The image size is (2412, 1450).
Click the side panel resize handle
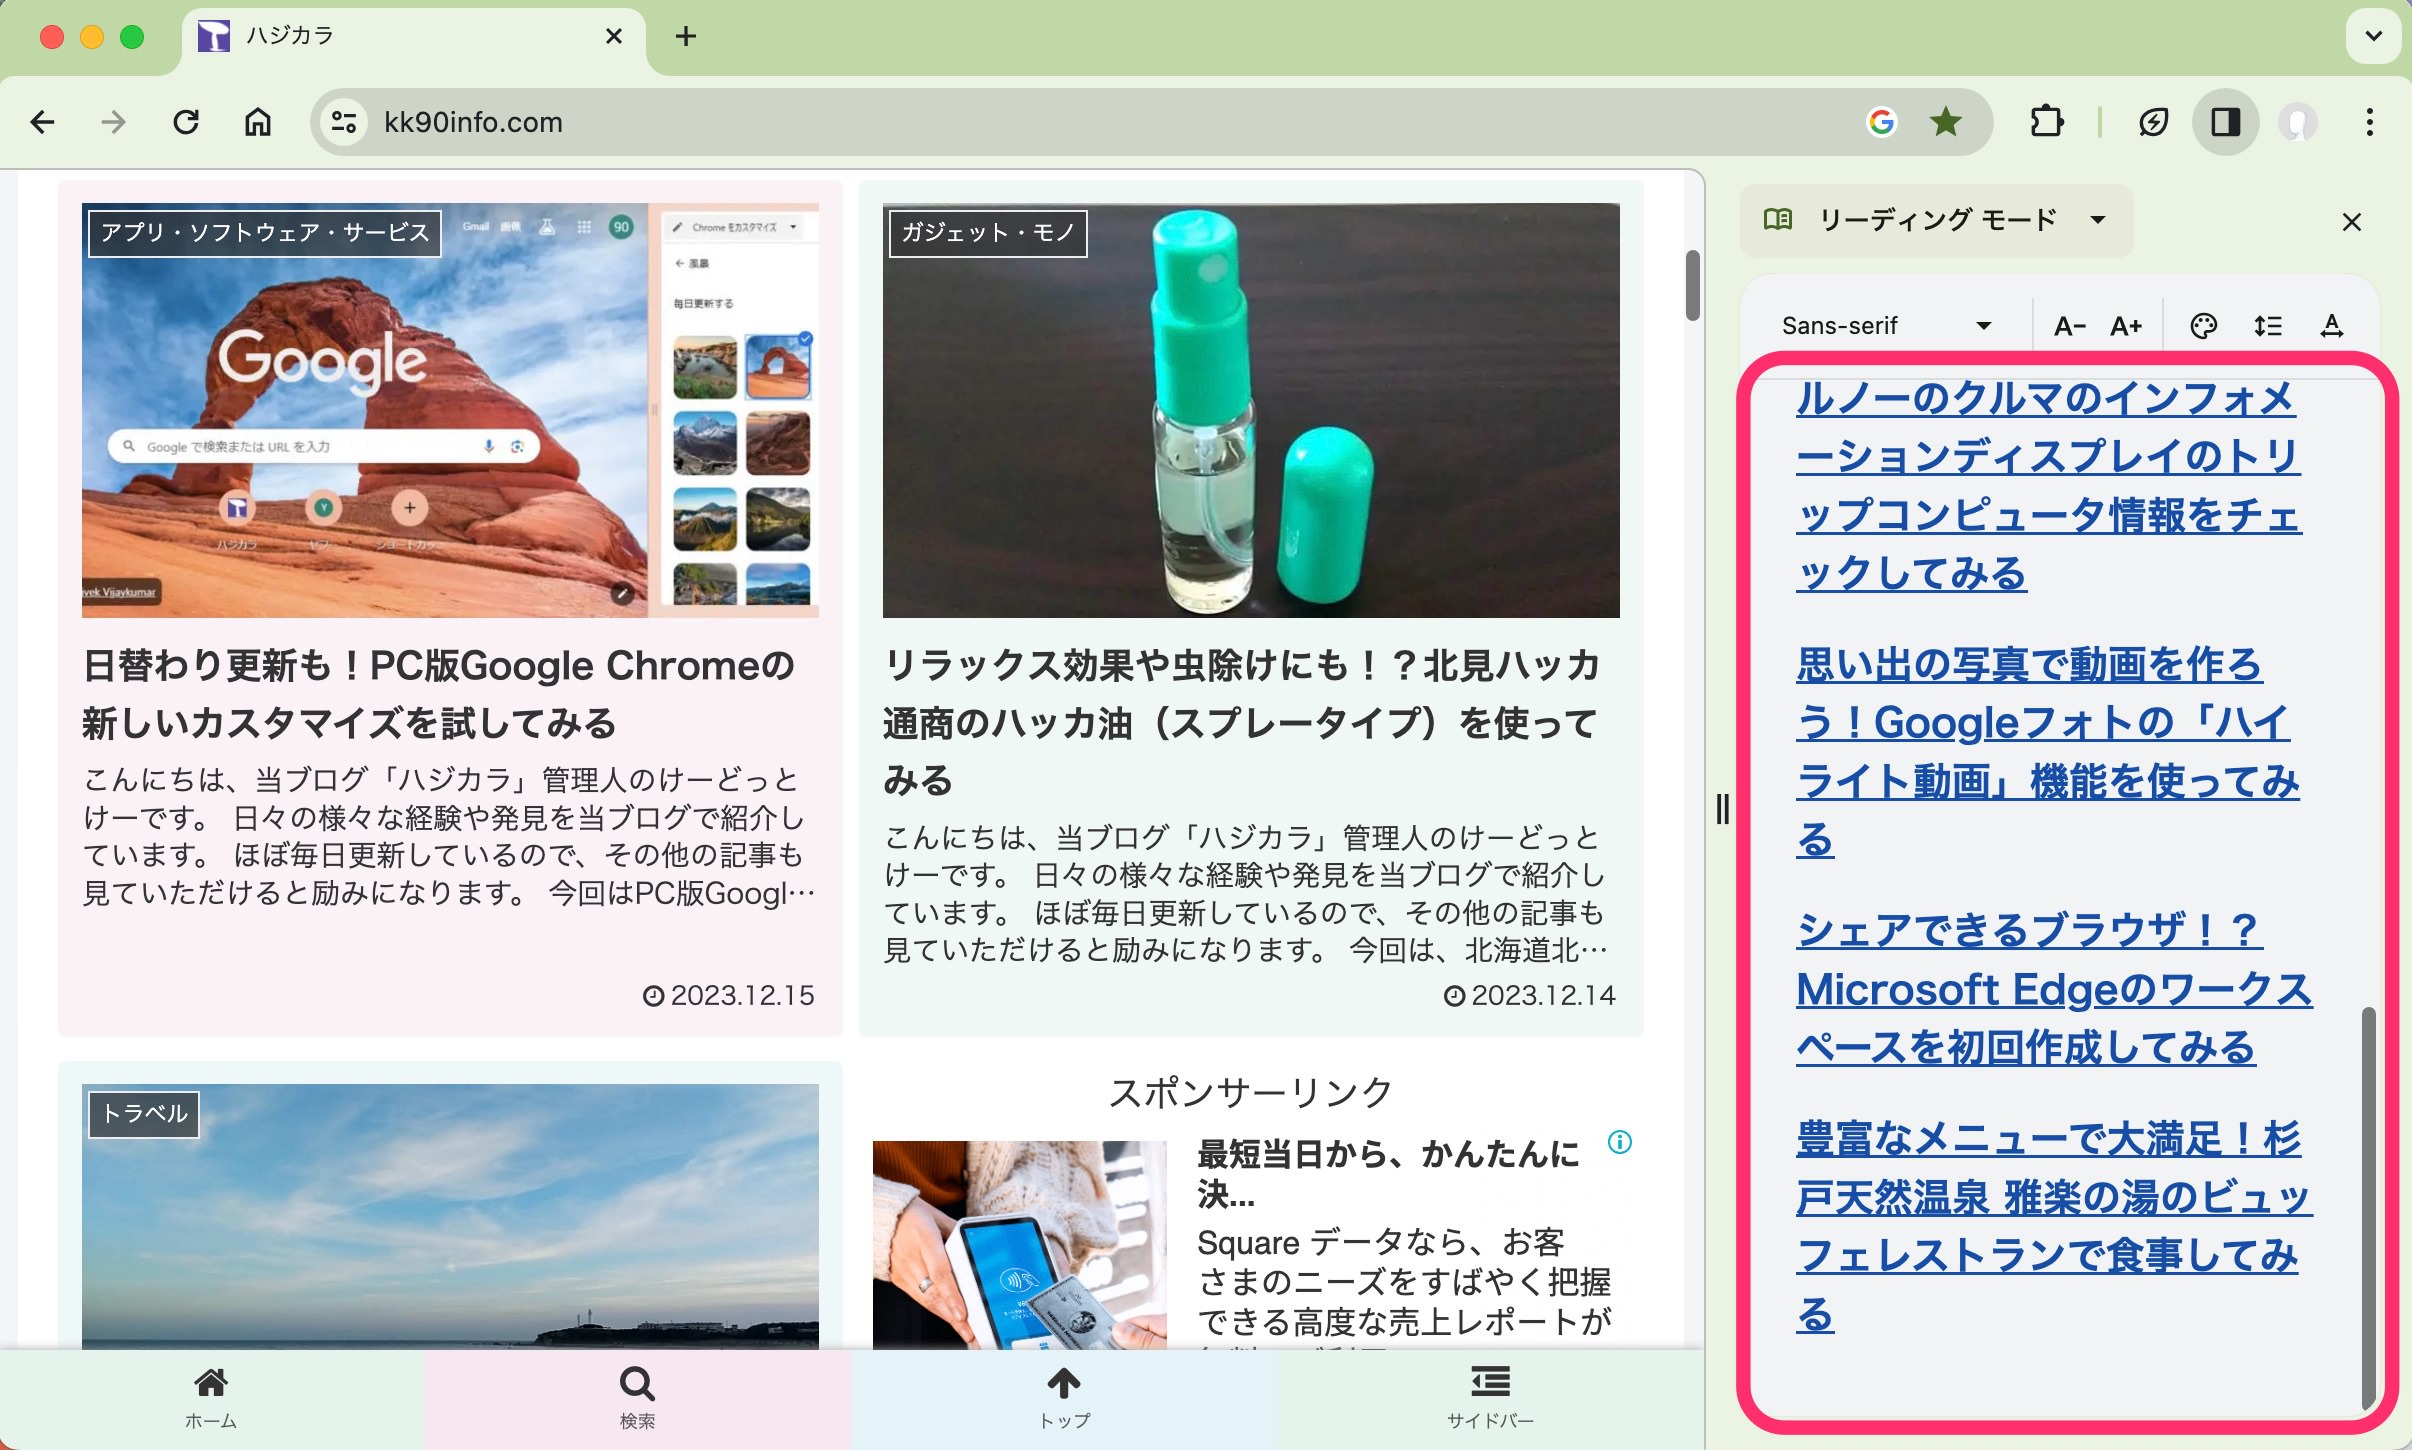(x=1722, y=808)
